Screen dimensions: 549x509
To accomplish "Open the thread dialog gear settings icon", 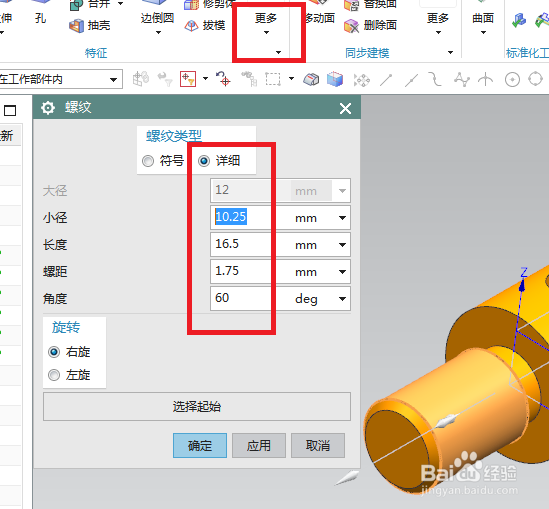I will (x=48, y=108).
